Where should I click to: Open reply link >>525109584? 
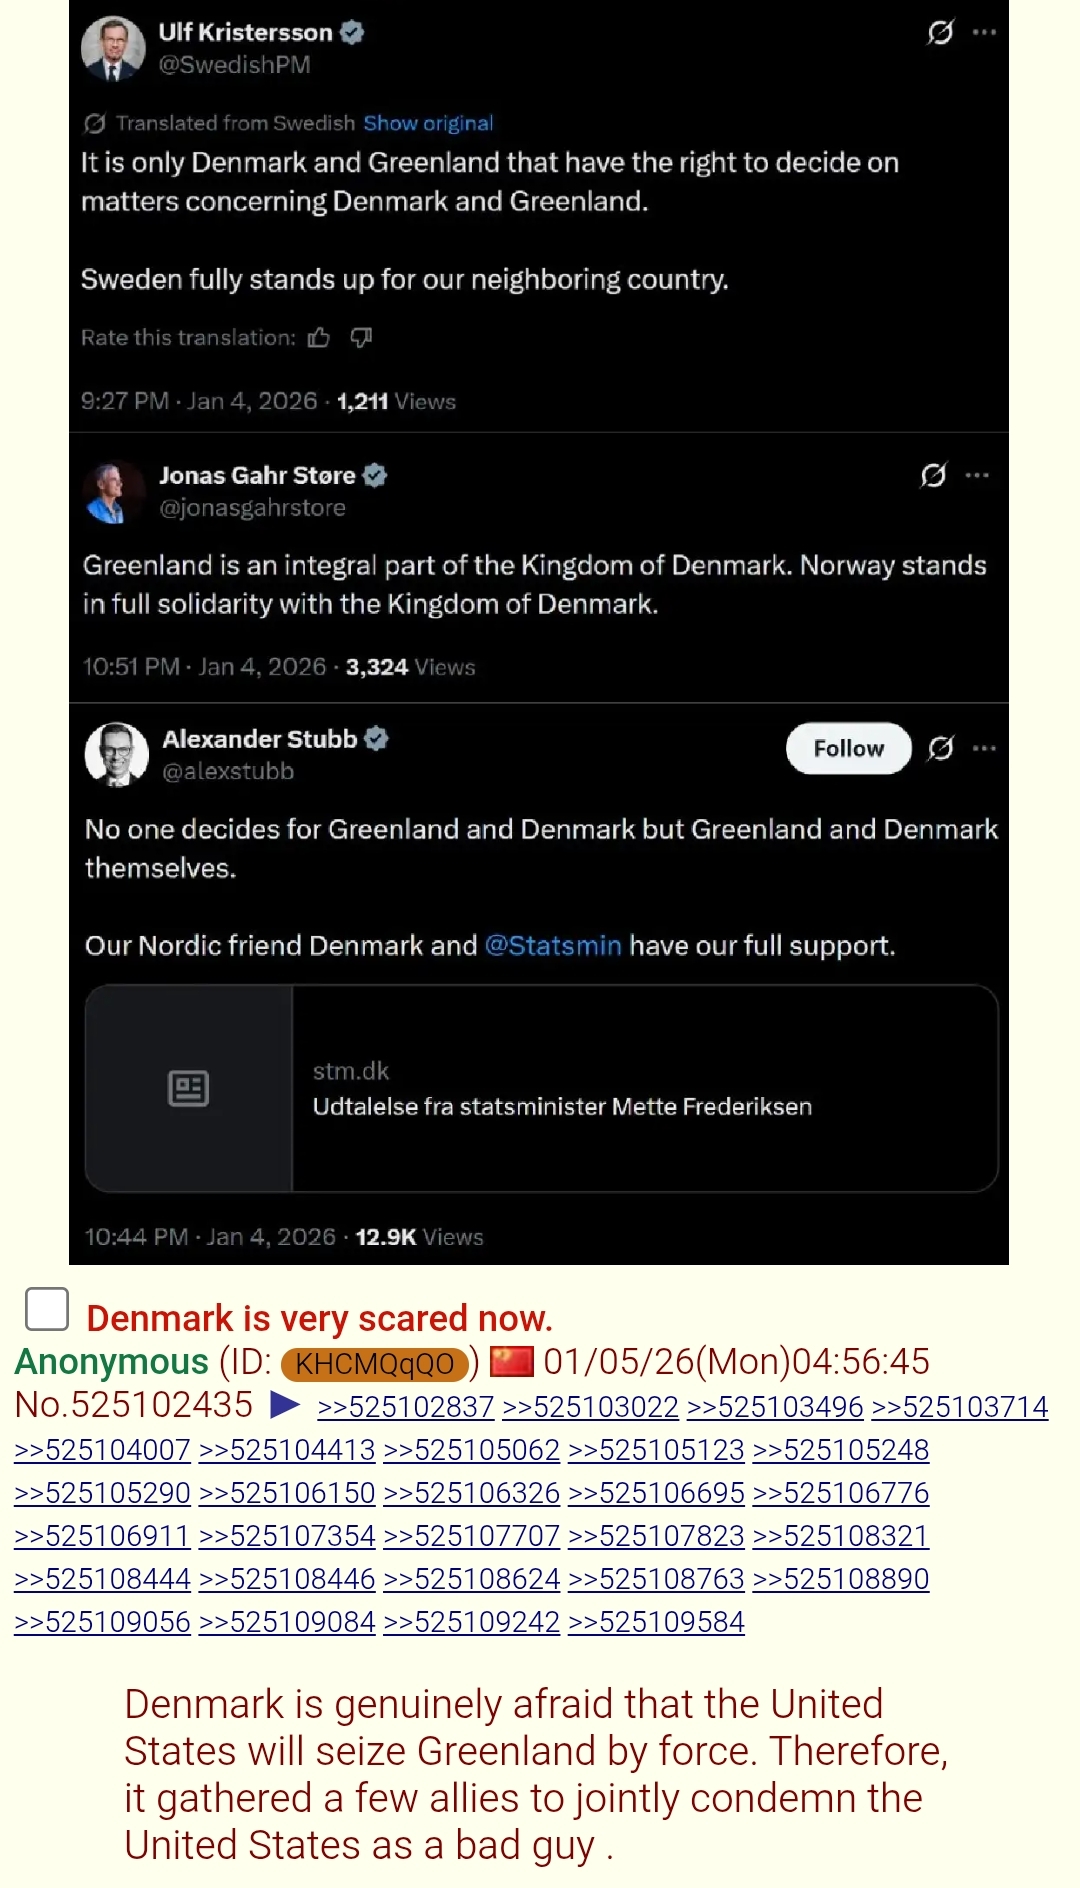(656, 1622)
